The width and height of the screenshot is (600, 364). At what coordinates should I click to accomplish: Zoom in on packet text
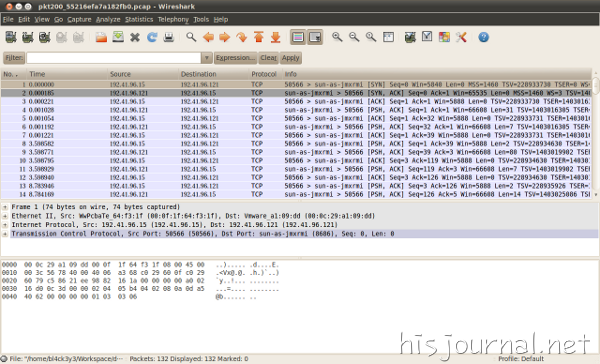coord(337,37)
